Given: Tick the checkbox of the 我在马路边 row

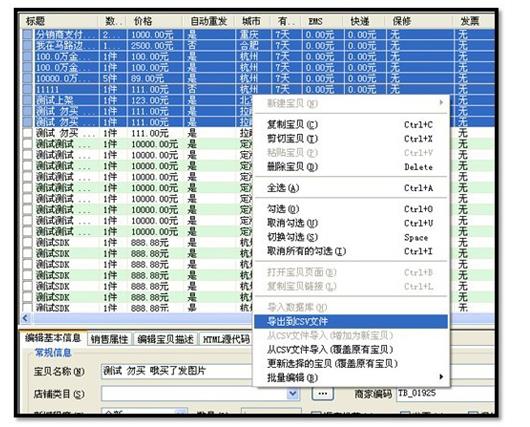Looking at the screenshot, I should (27, 45).
